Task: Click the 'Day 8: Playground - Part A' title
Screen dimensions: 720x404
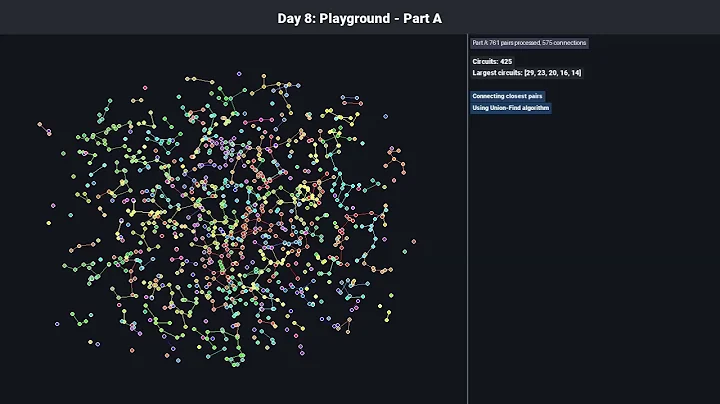Action: [360, 18]
